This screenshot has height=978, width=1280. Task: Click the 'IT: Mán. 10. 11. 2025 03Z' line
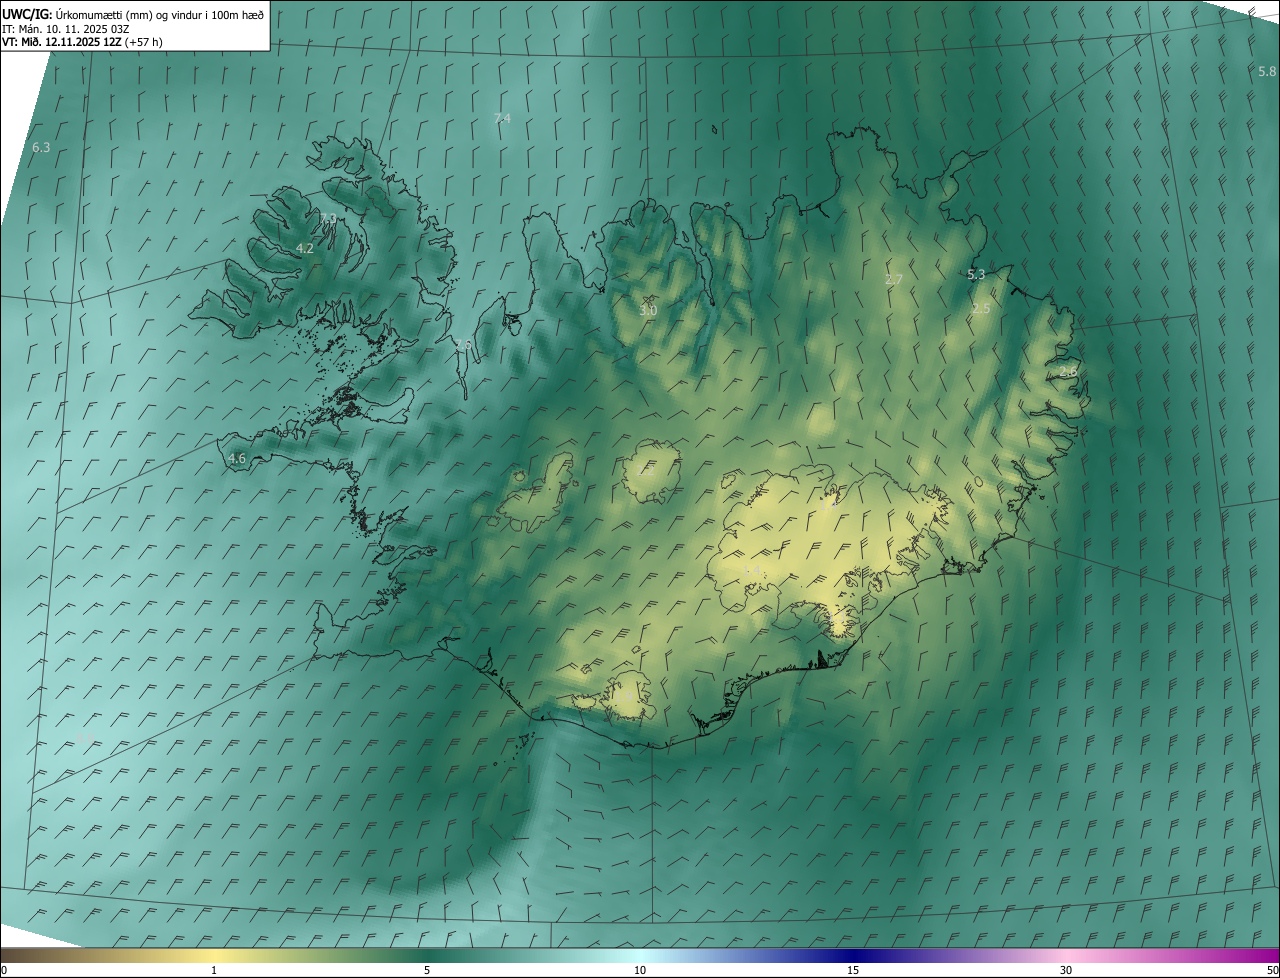[x=65, y=29]
